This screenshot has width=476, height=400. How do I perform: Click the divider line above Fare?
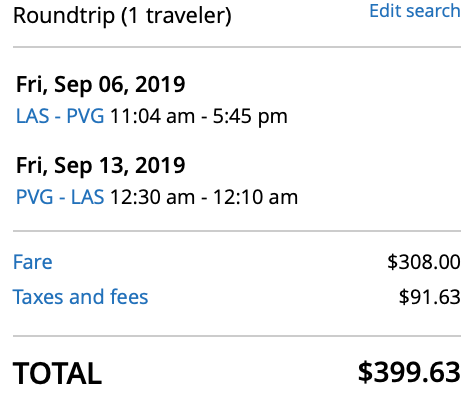click(x=237, y=231)
